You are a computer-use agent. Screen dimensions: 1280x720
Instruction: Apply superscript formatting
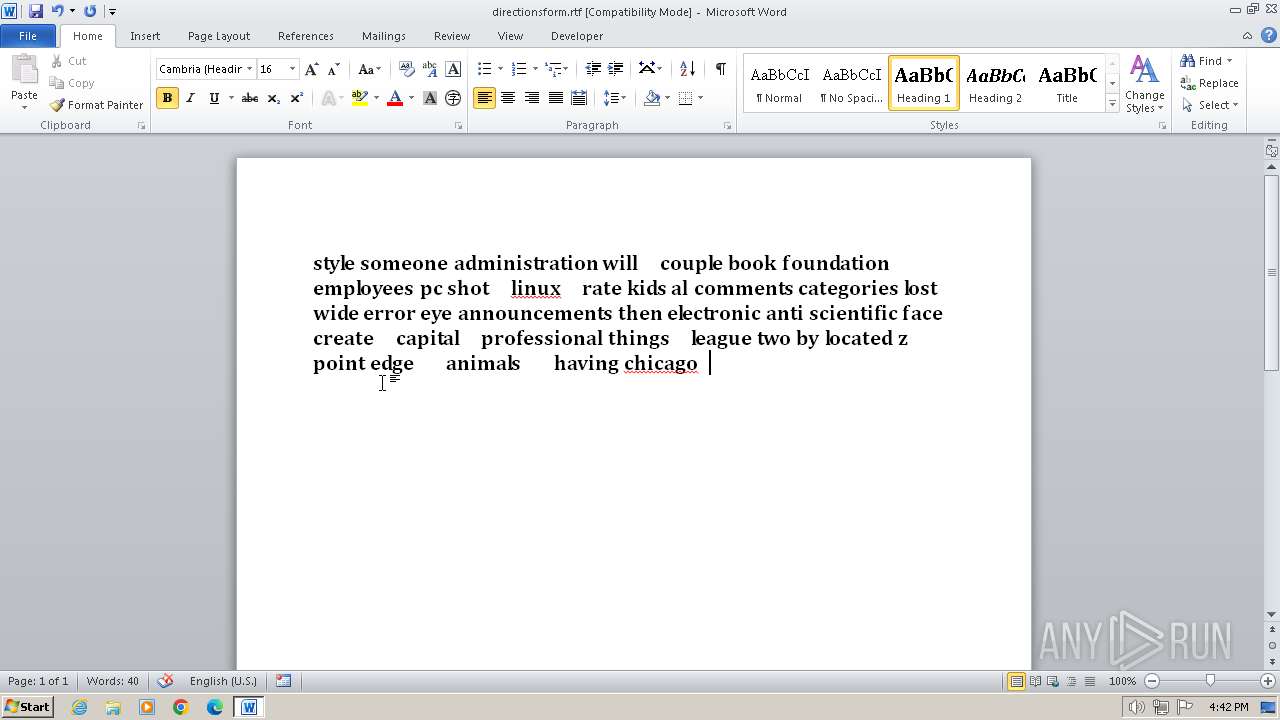coord(296,98)
